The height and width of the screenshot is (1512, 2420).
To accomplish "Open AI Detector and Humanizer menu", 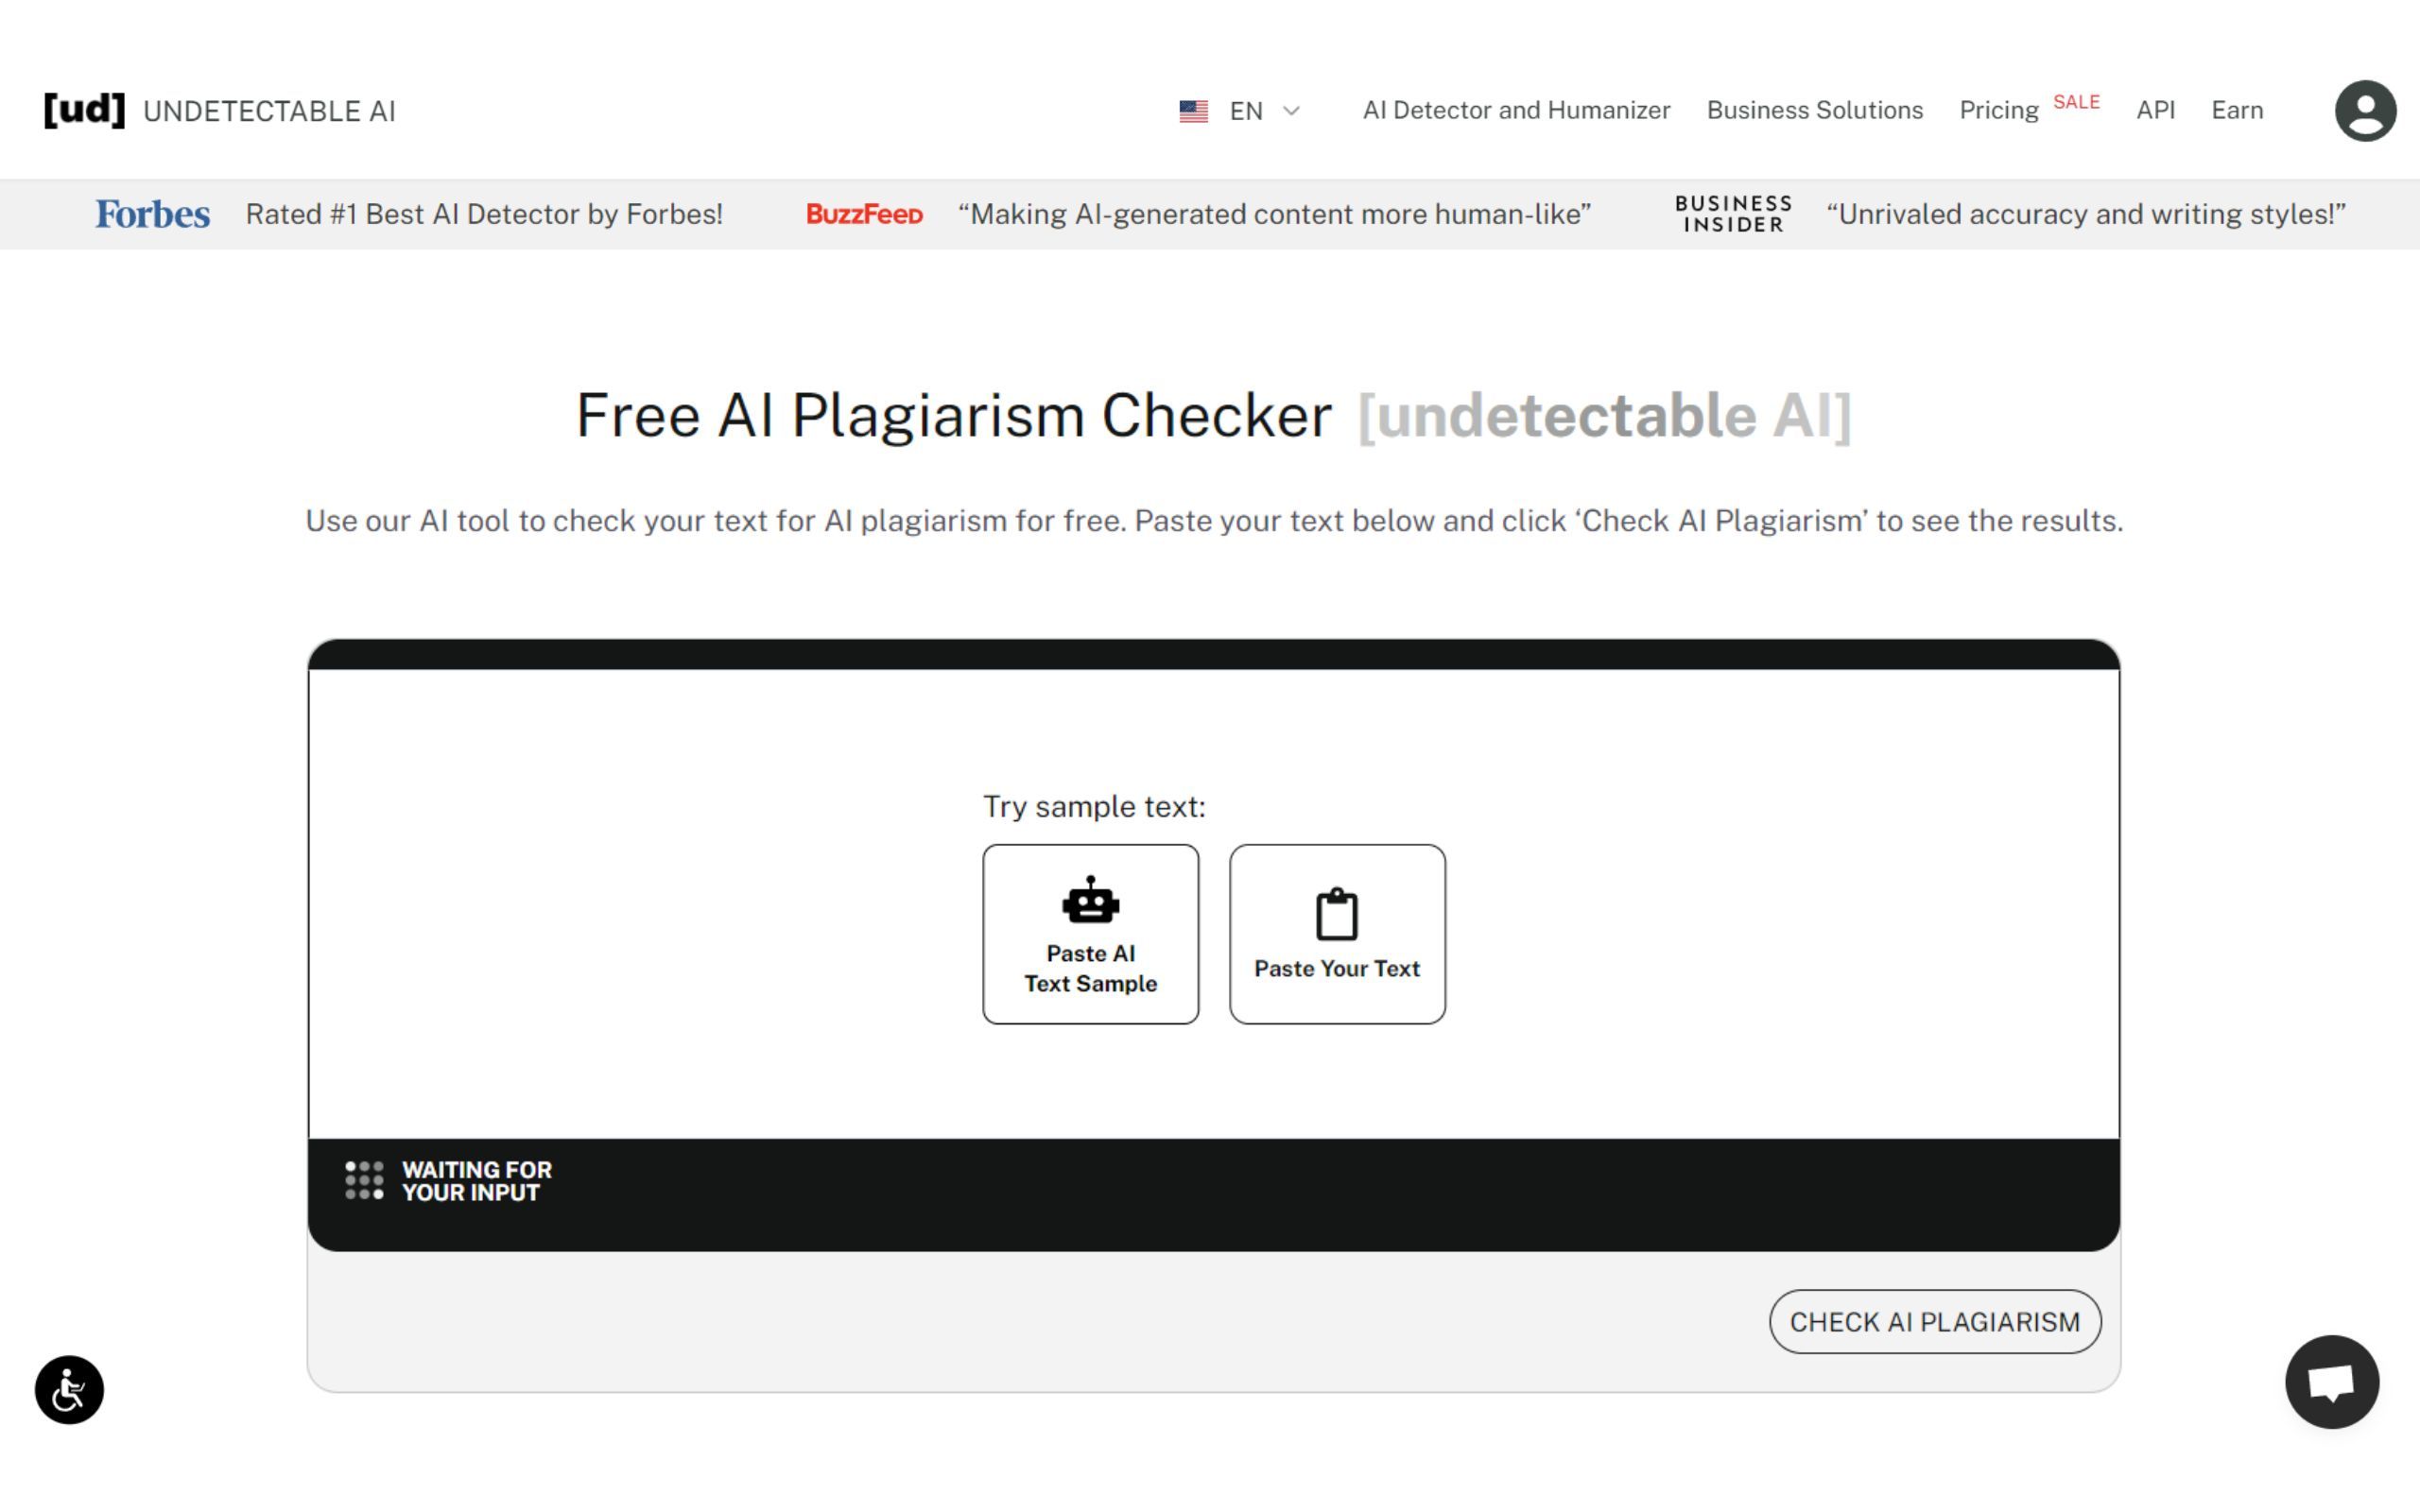I will [1515, 110].
